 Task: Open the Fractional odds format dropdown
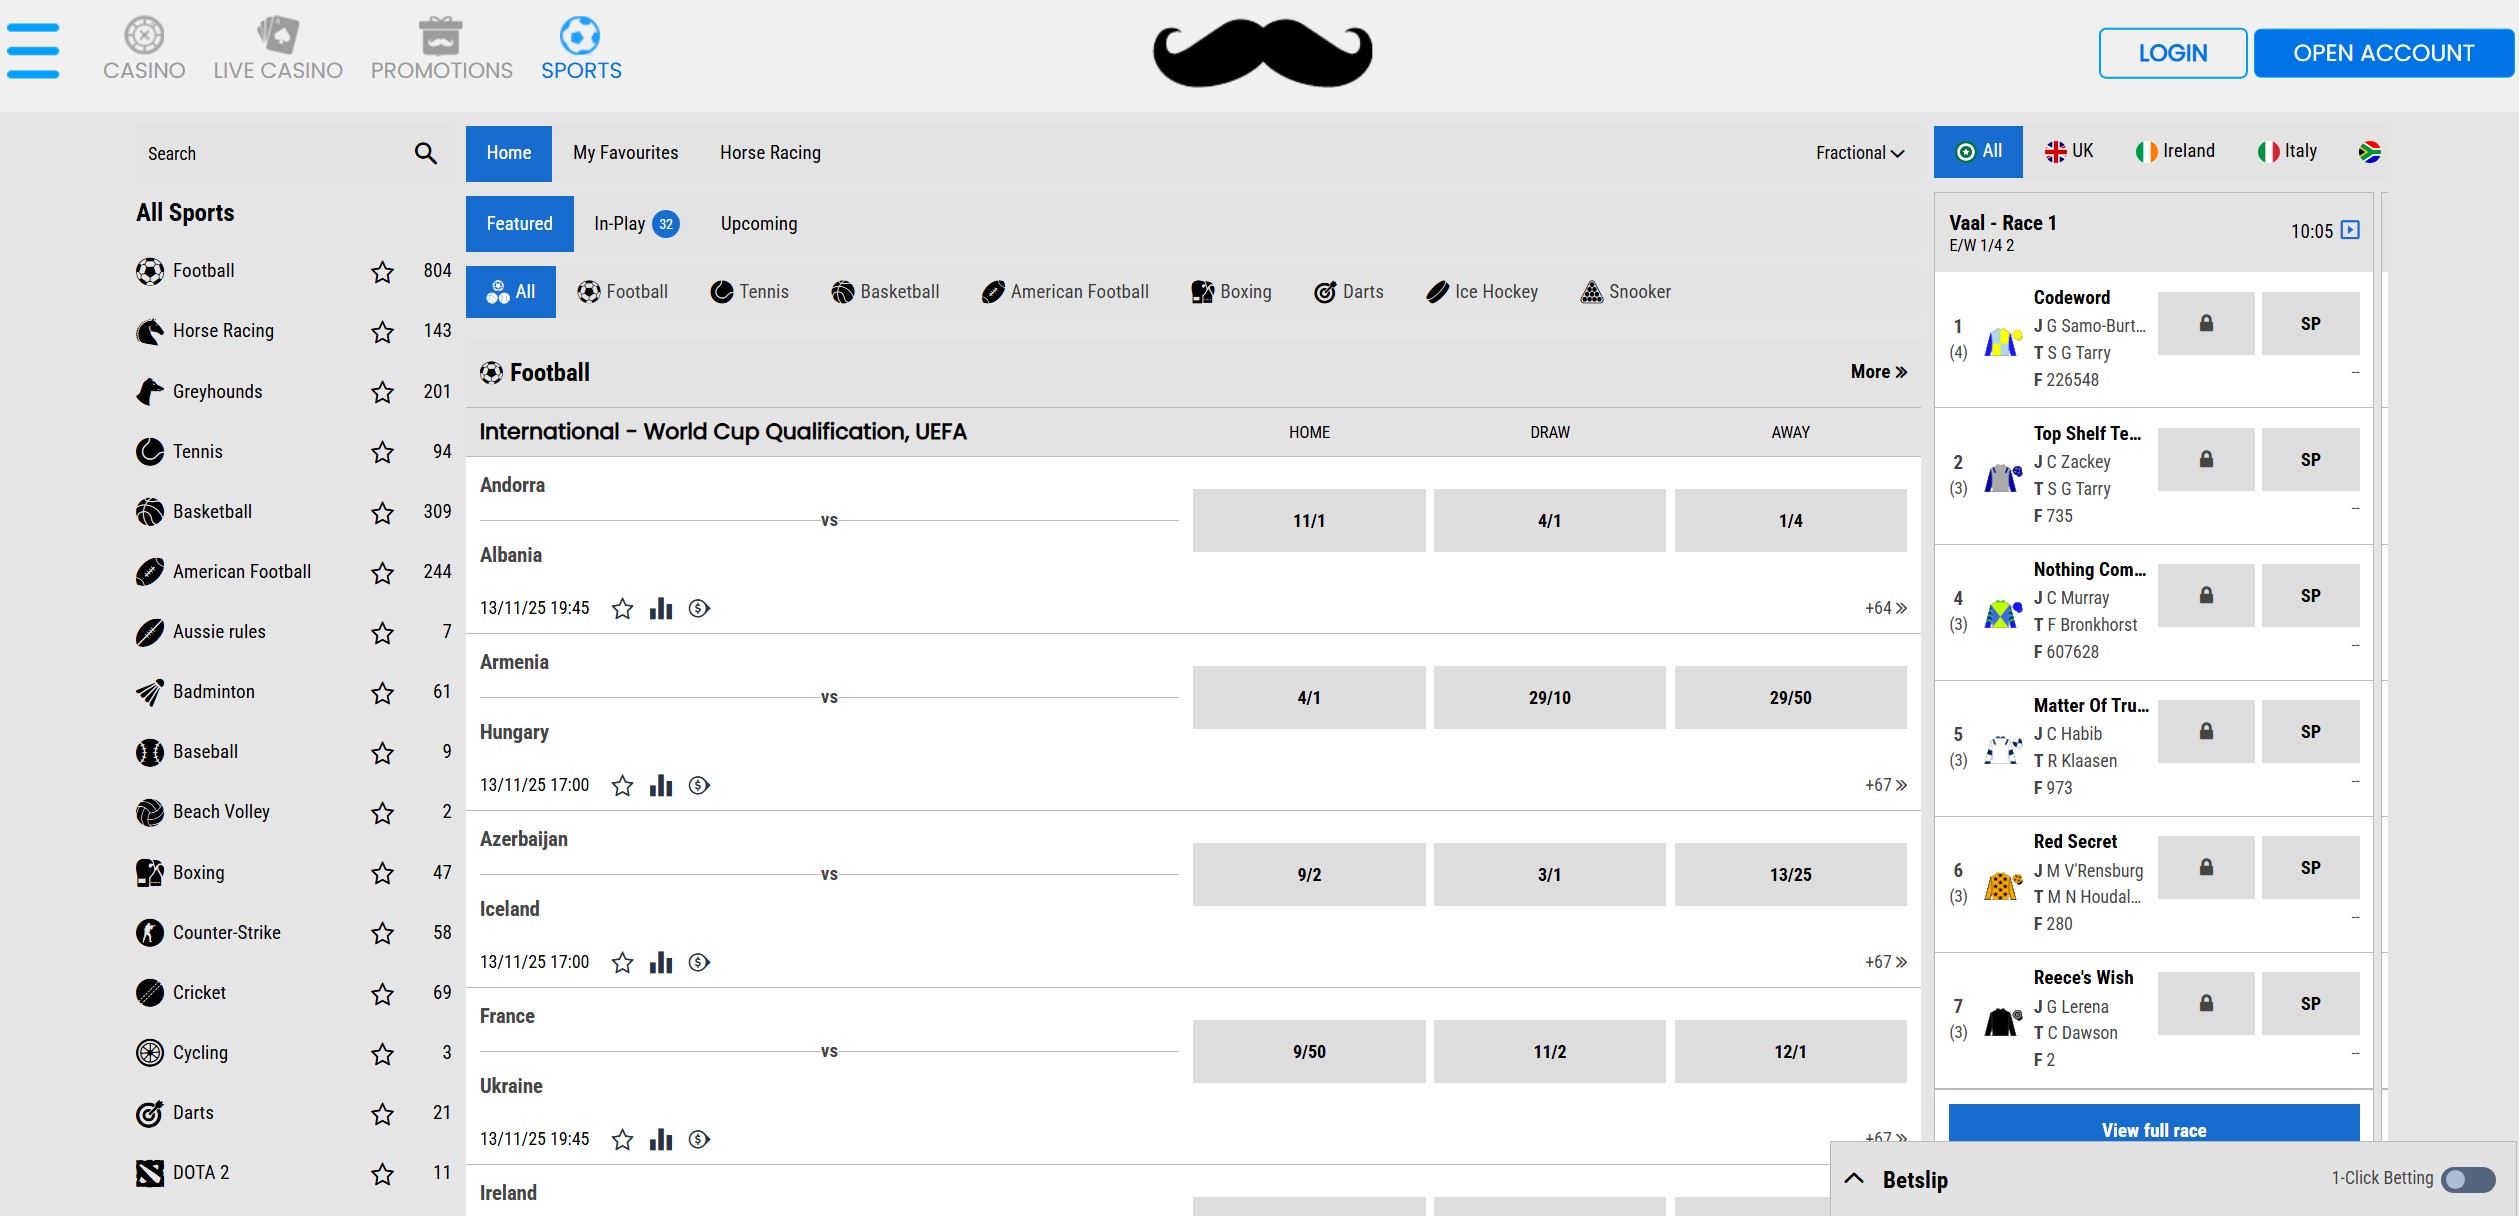click(1859, 153)
